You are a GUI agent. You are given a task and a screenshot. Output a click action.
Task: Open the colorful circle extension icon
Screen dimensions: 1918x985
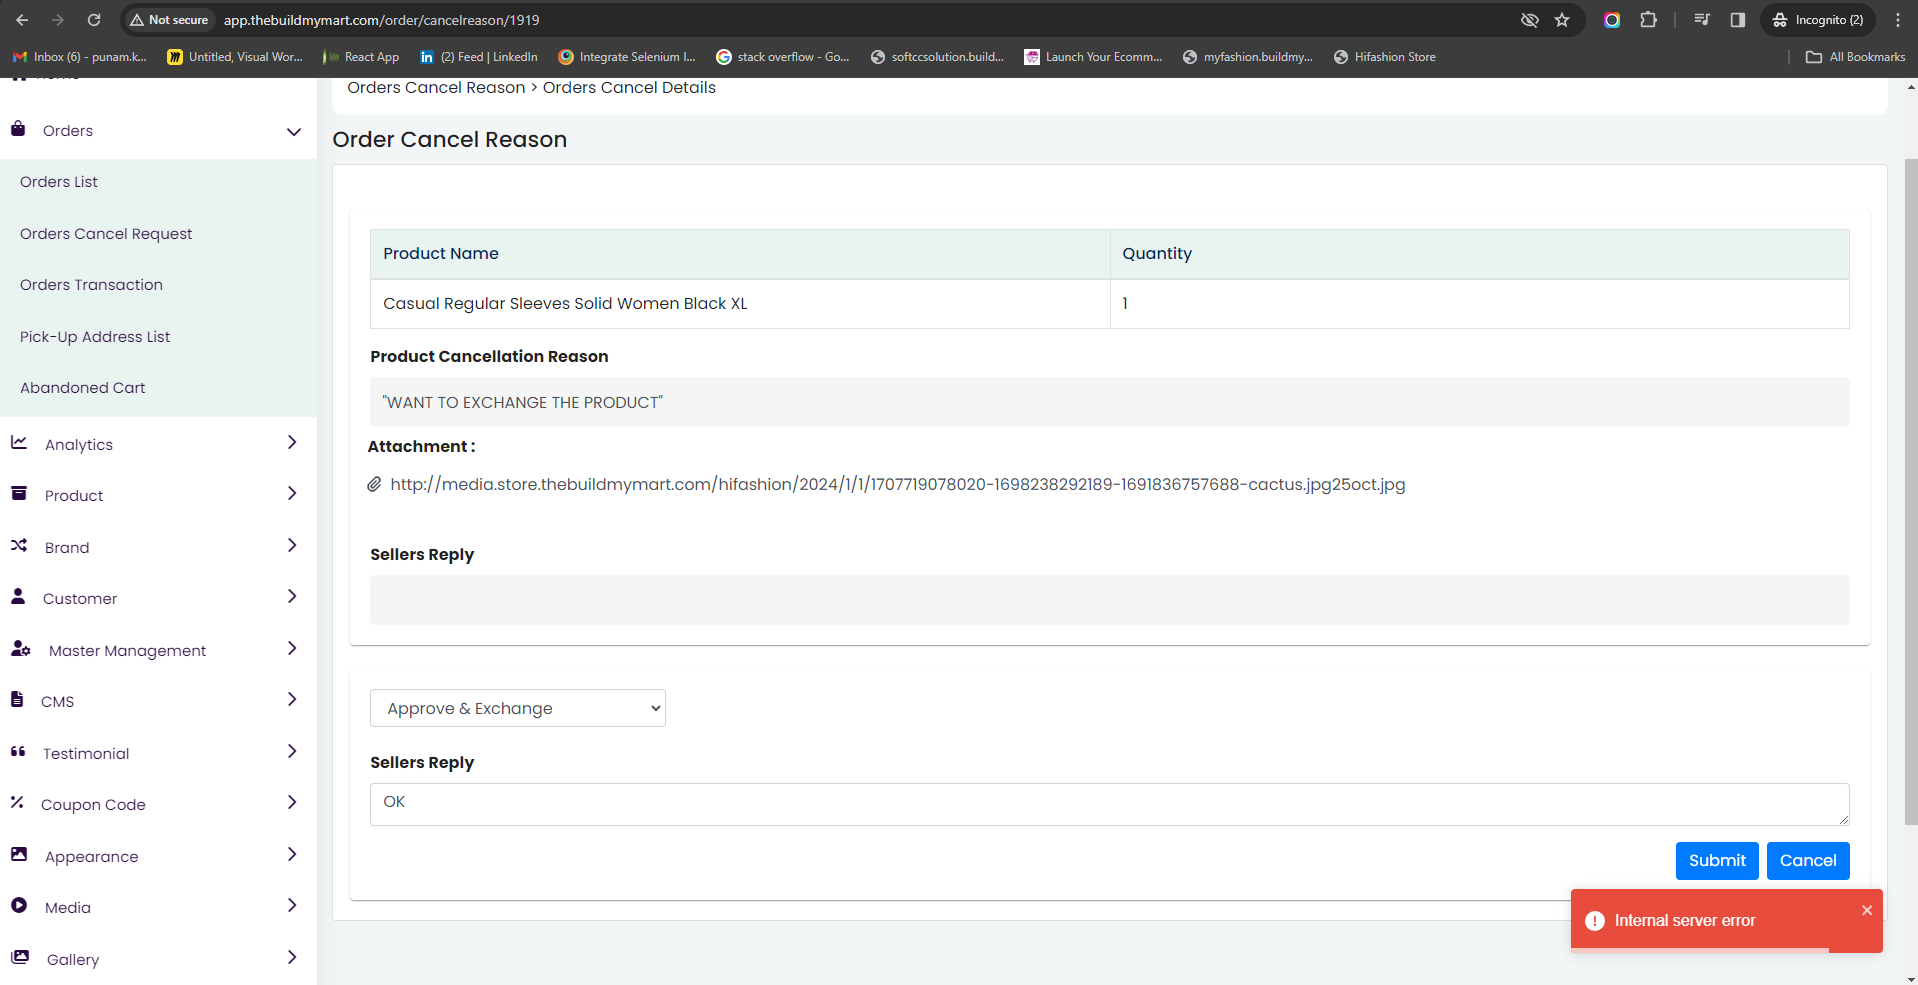1612,20
